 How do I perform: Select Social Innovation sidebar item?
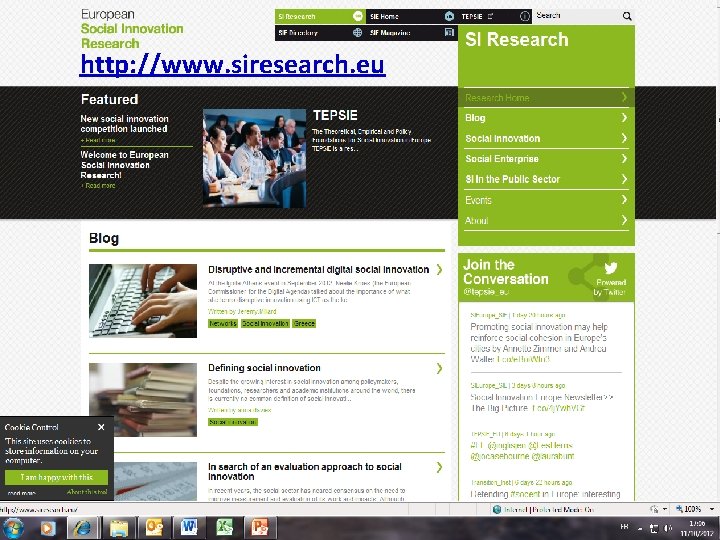coord(546,138)
